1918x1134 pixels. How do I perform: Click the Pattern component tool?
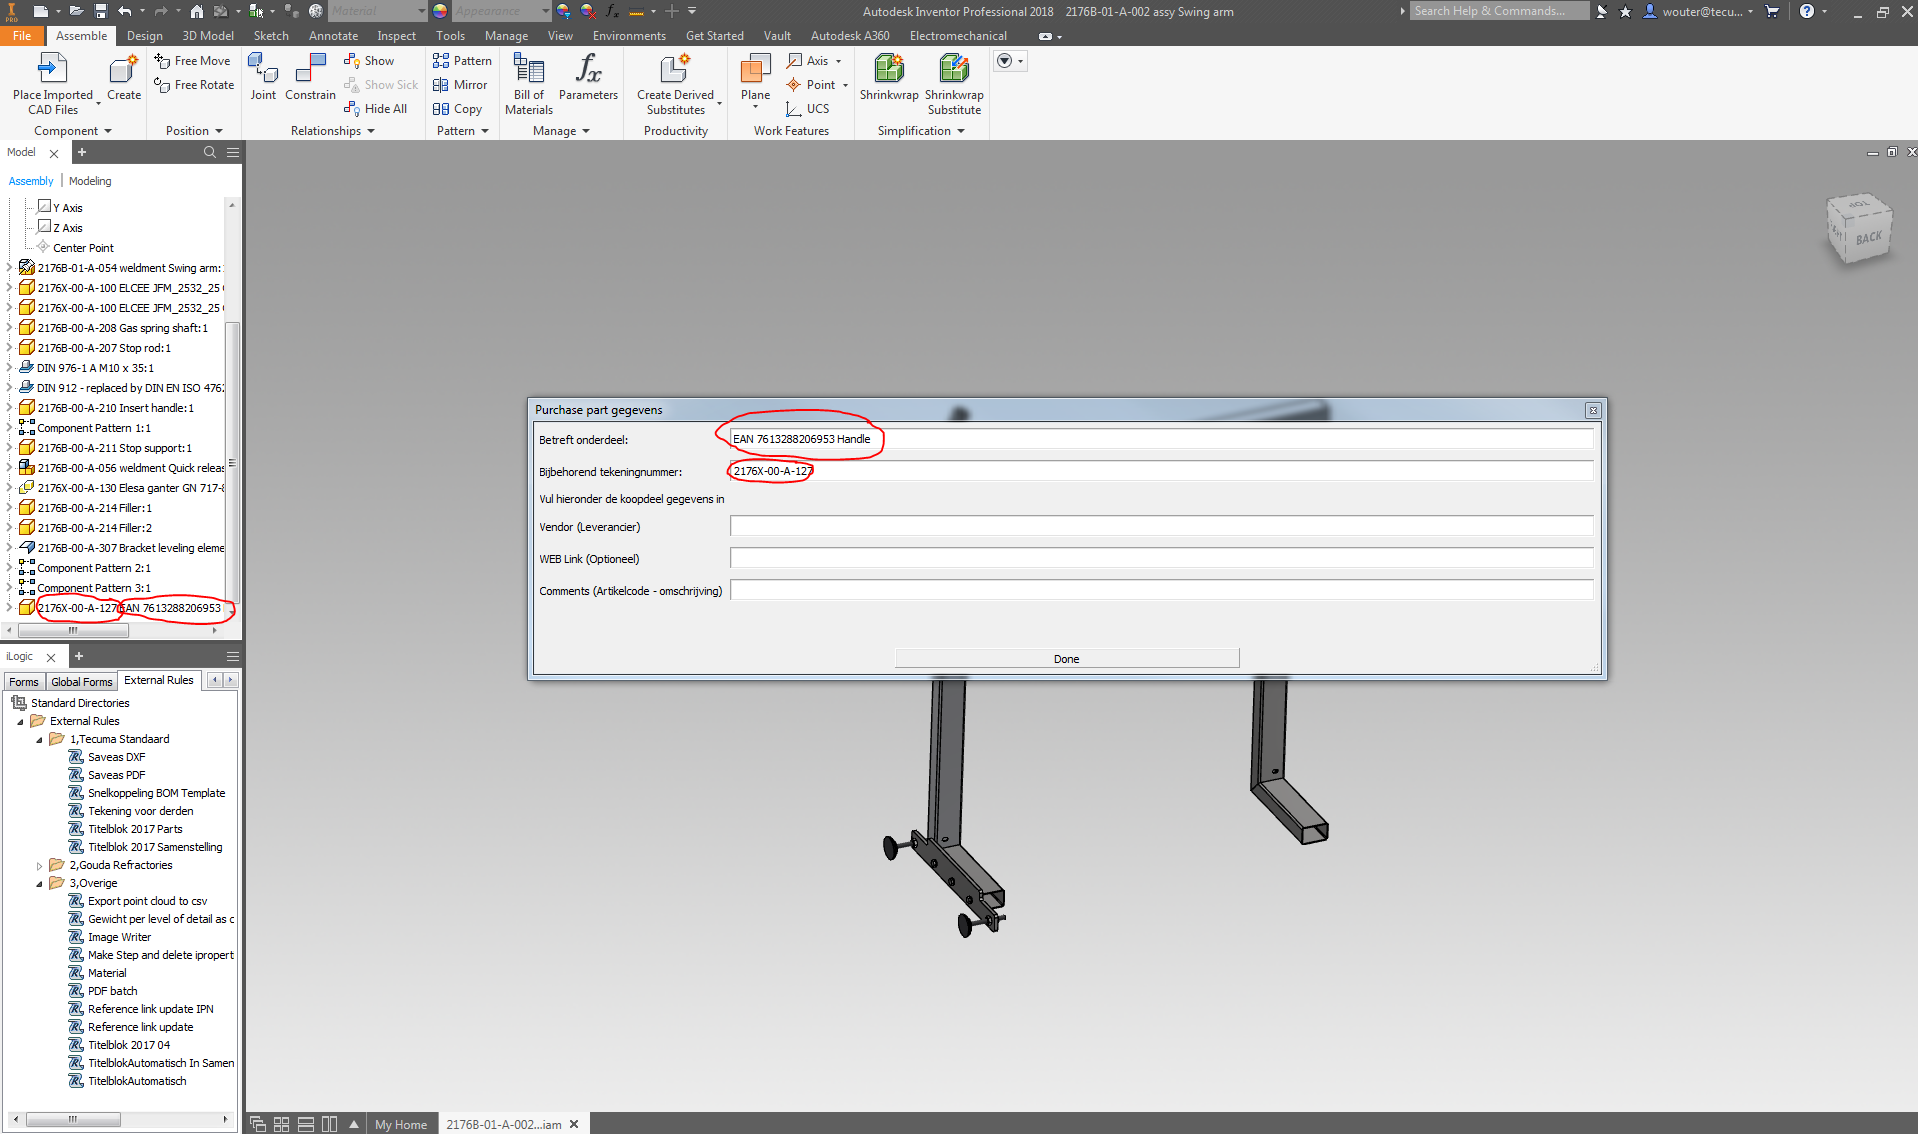coord(462,61)
